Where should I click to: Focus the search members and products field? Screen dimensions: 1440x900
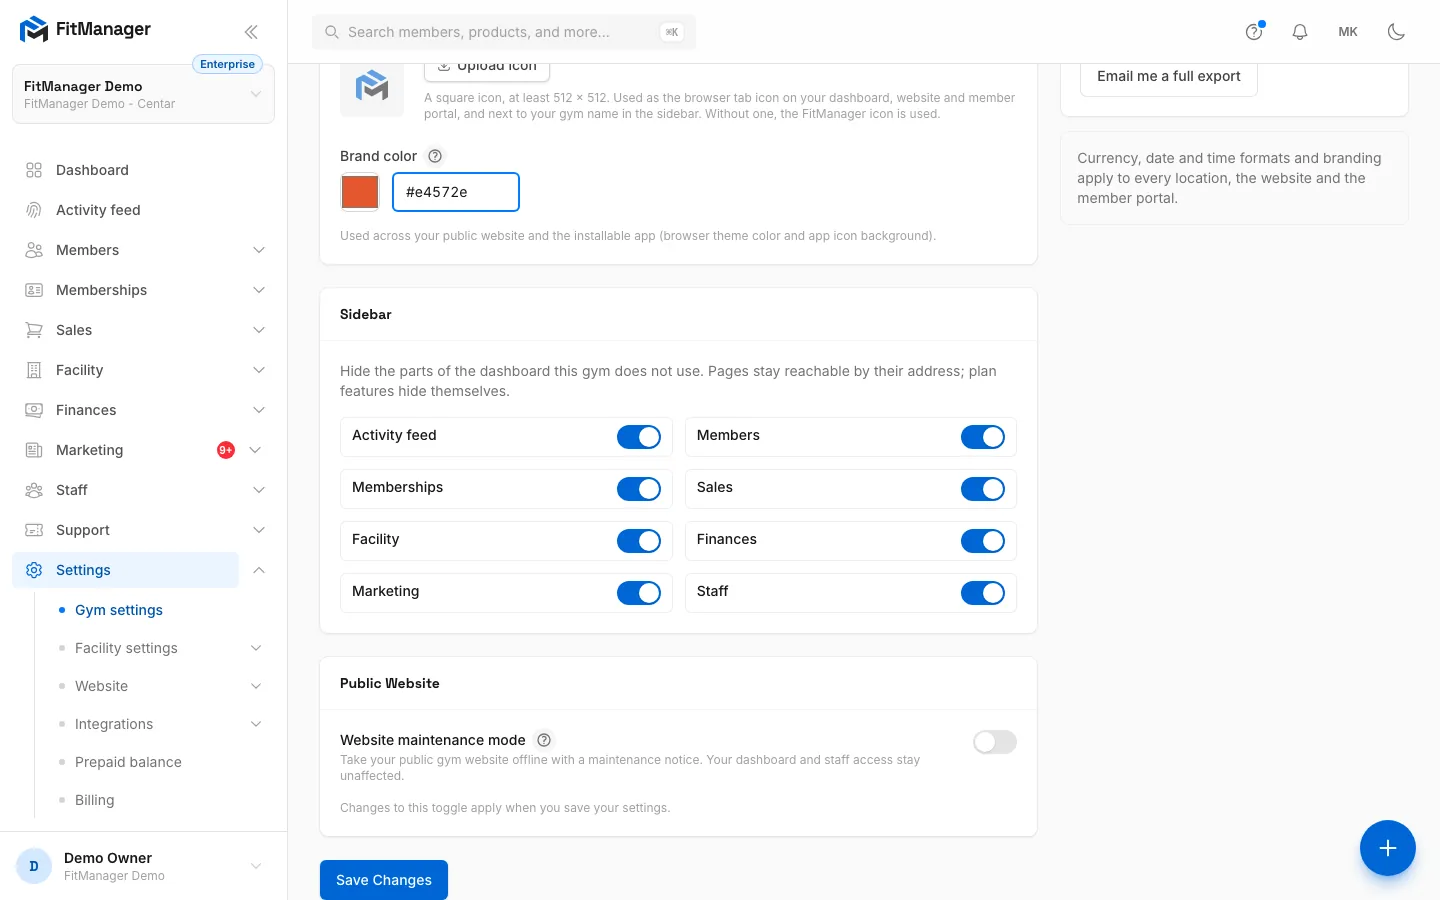(504, 32)
